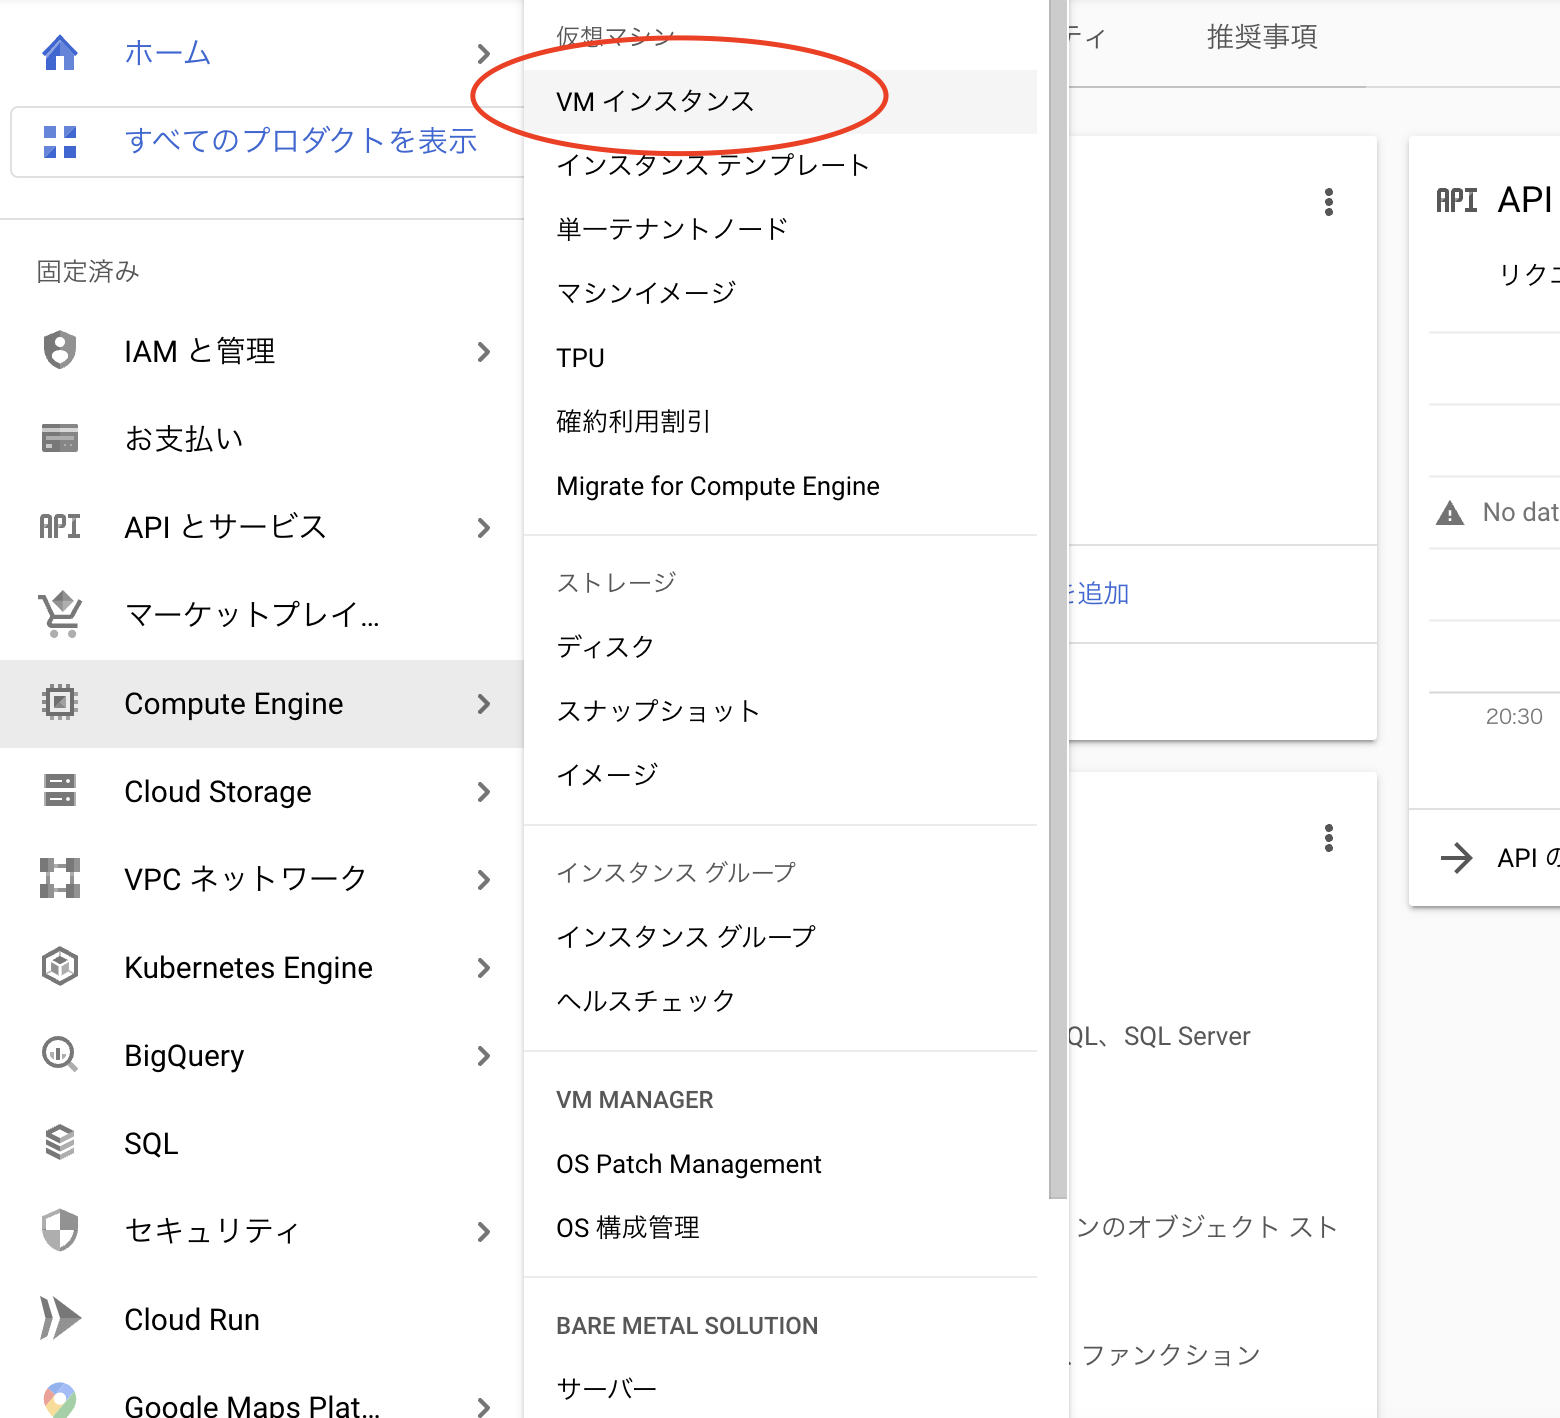Expand the セキュリティ submenu chevron
The height and width of the screenshot is (1418, 1560).
484,1231
